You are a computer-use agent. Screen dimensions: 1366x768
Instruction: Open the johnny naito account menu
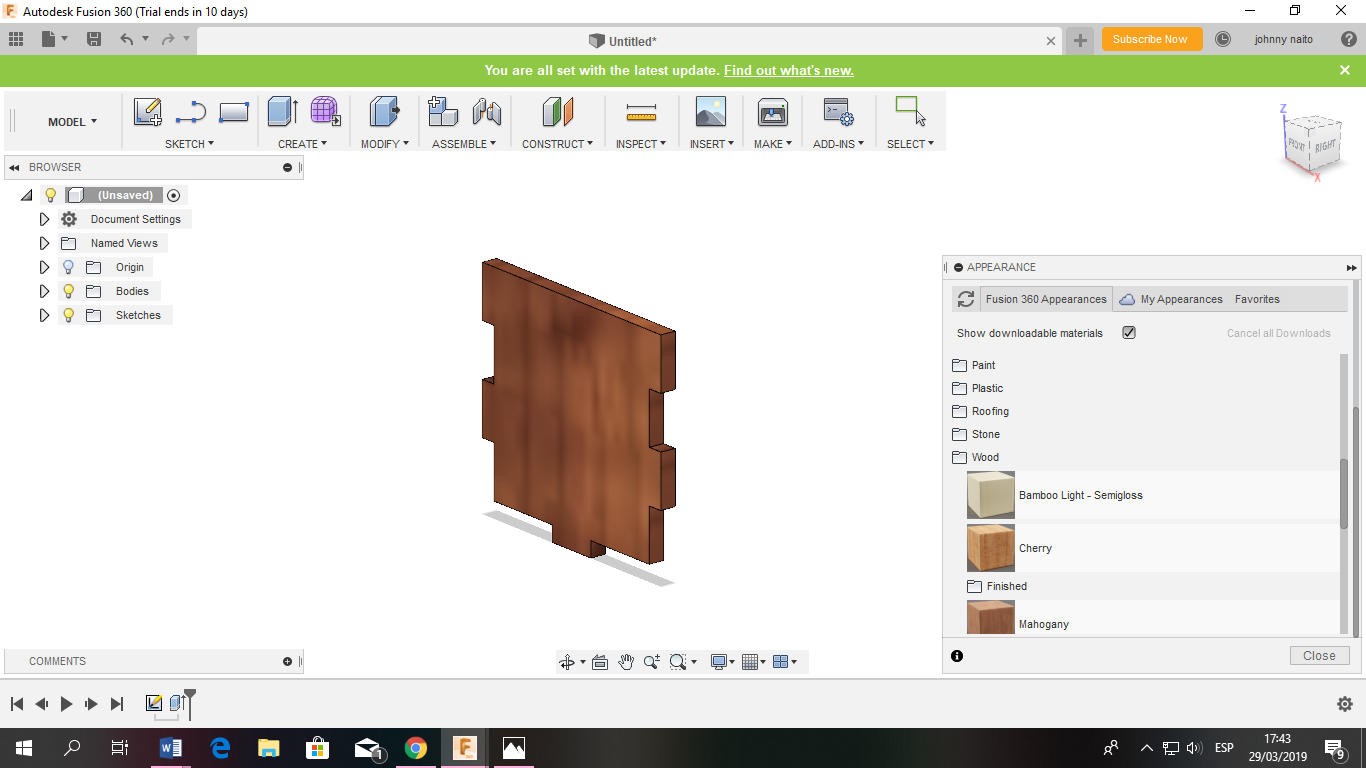pyautogui.click(x=1284, y=39)
